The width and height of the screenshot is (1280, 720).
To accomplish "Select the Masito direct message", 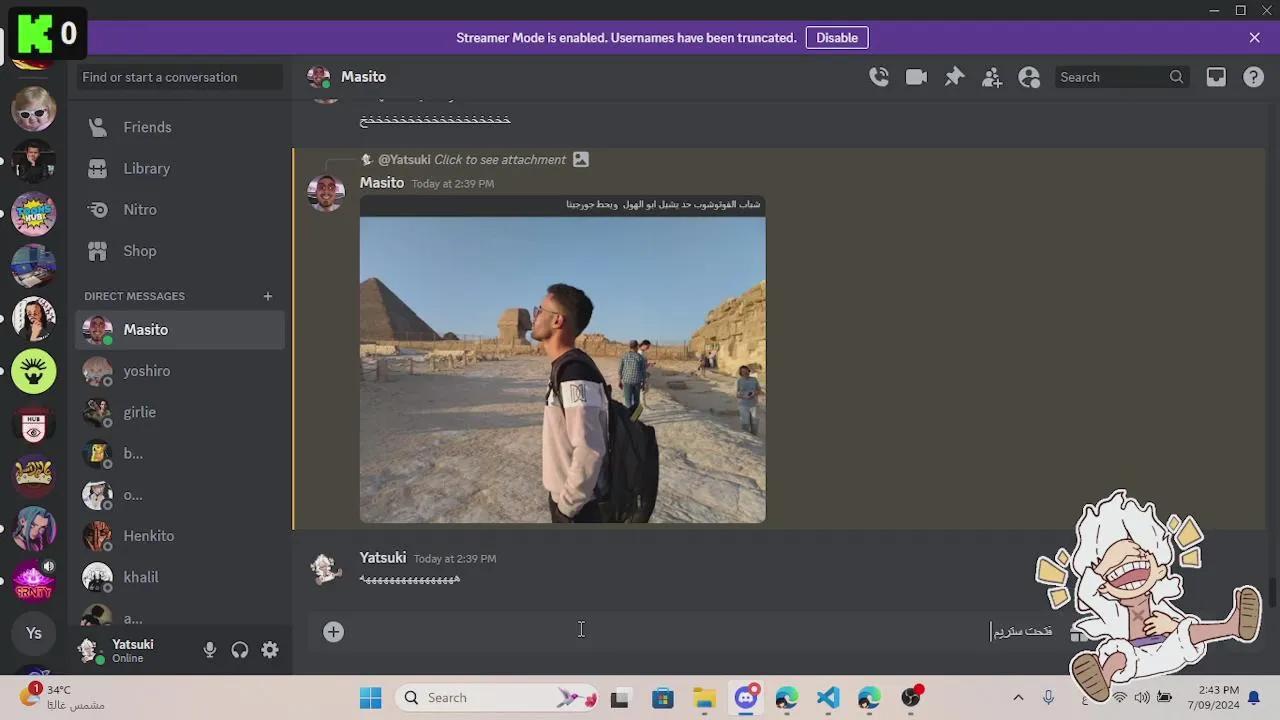I will pos(180,330).
